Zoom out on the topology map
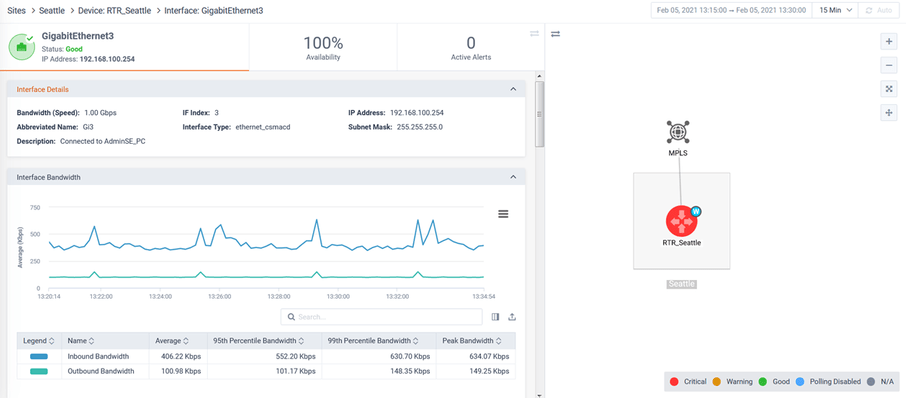This screenshot has height=398, width=906. pyautogui.click(x=889, y=66)
